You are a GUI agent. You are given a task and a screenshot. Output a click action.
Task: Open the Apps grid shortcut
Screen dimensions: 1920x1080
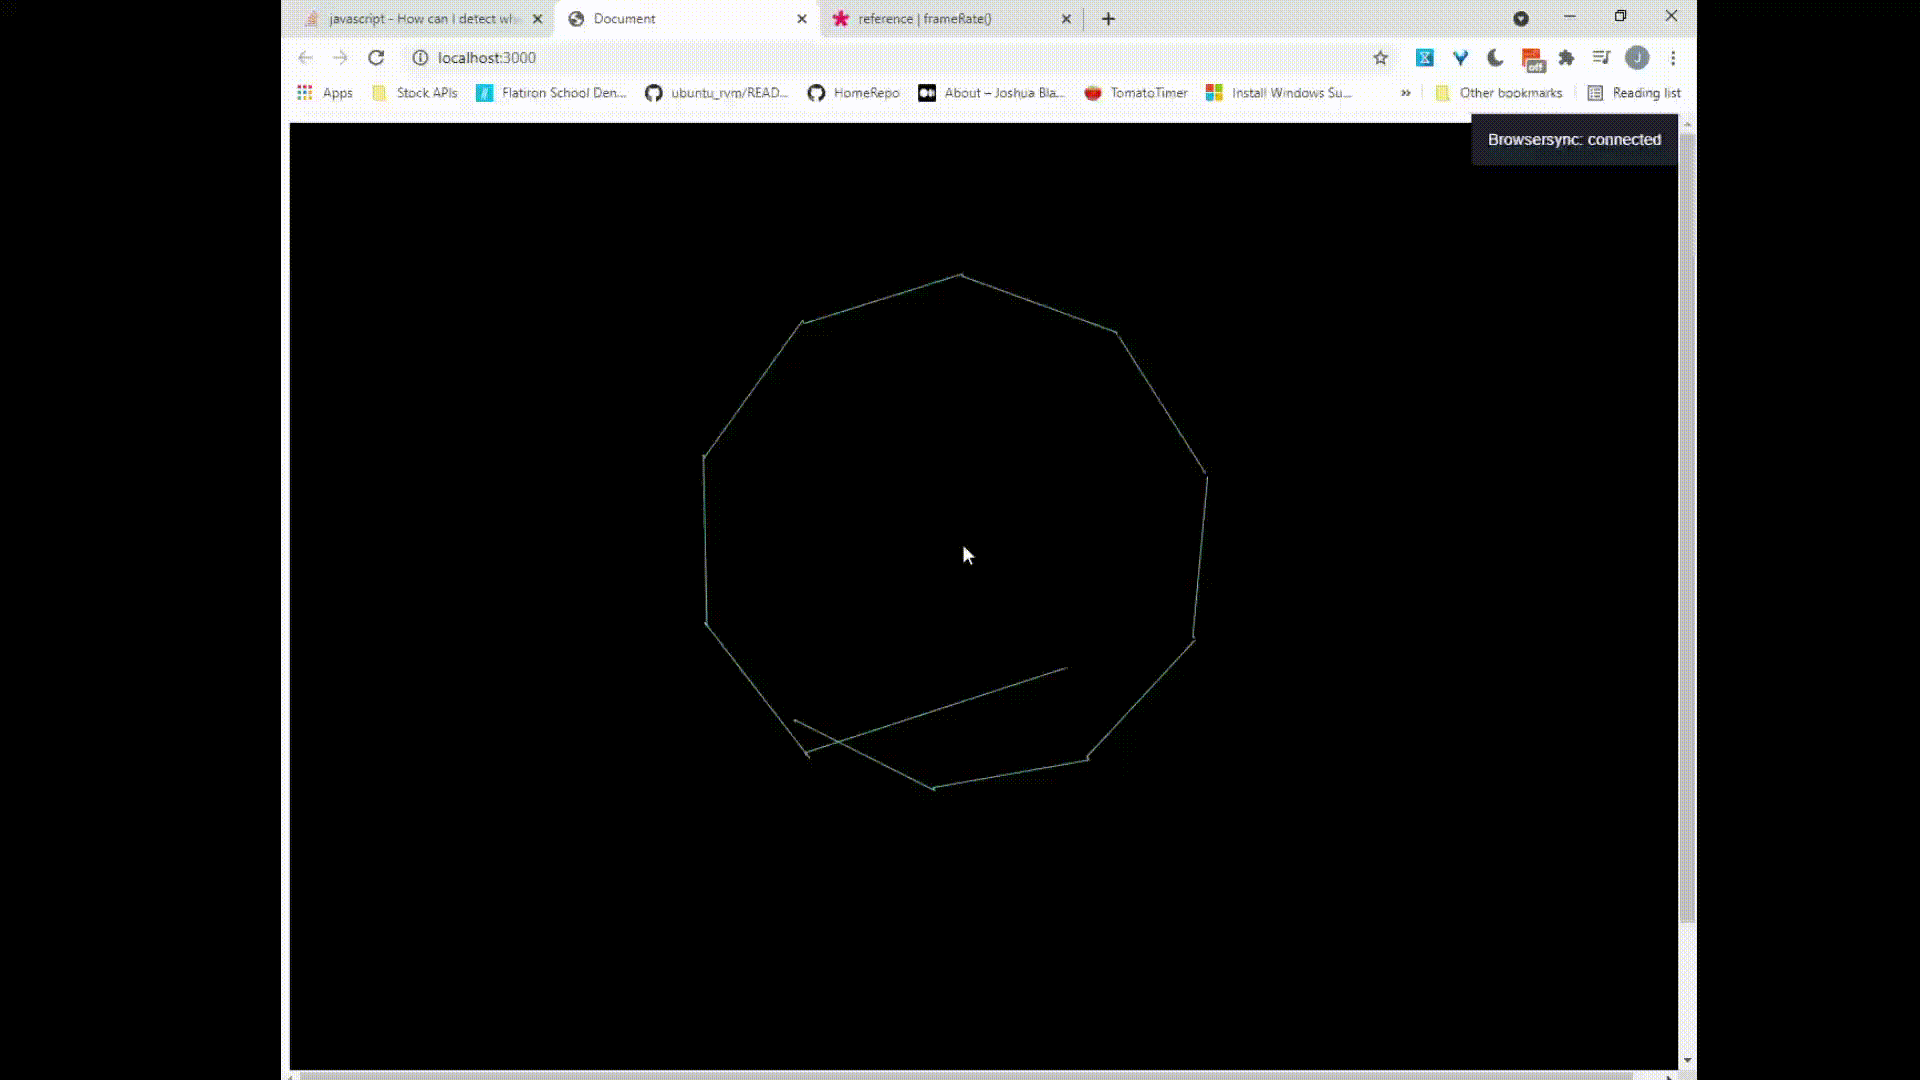324,93
